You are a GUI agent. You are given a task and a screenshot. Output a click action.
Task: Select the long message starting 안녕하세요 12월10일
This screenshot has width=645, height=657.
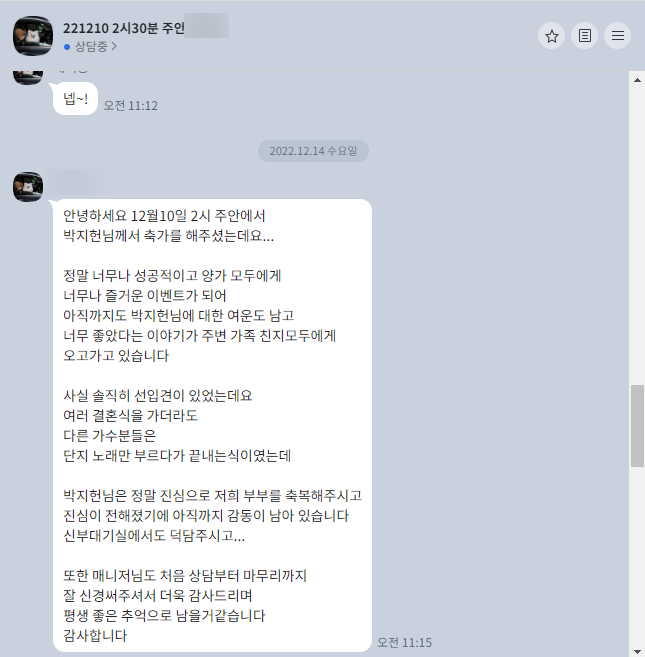click(212, 425)
